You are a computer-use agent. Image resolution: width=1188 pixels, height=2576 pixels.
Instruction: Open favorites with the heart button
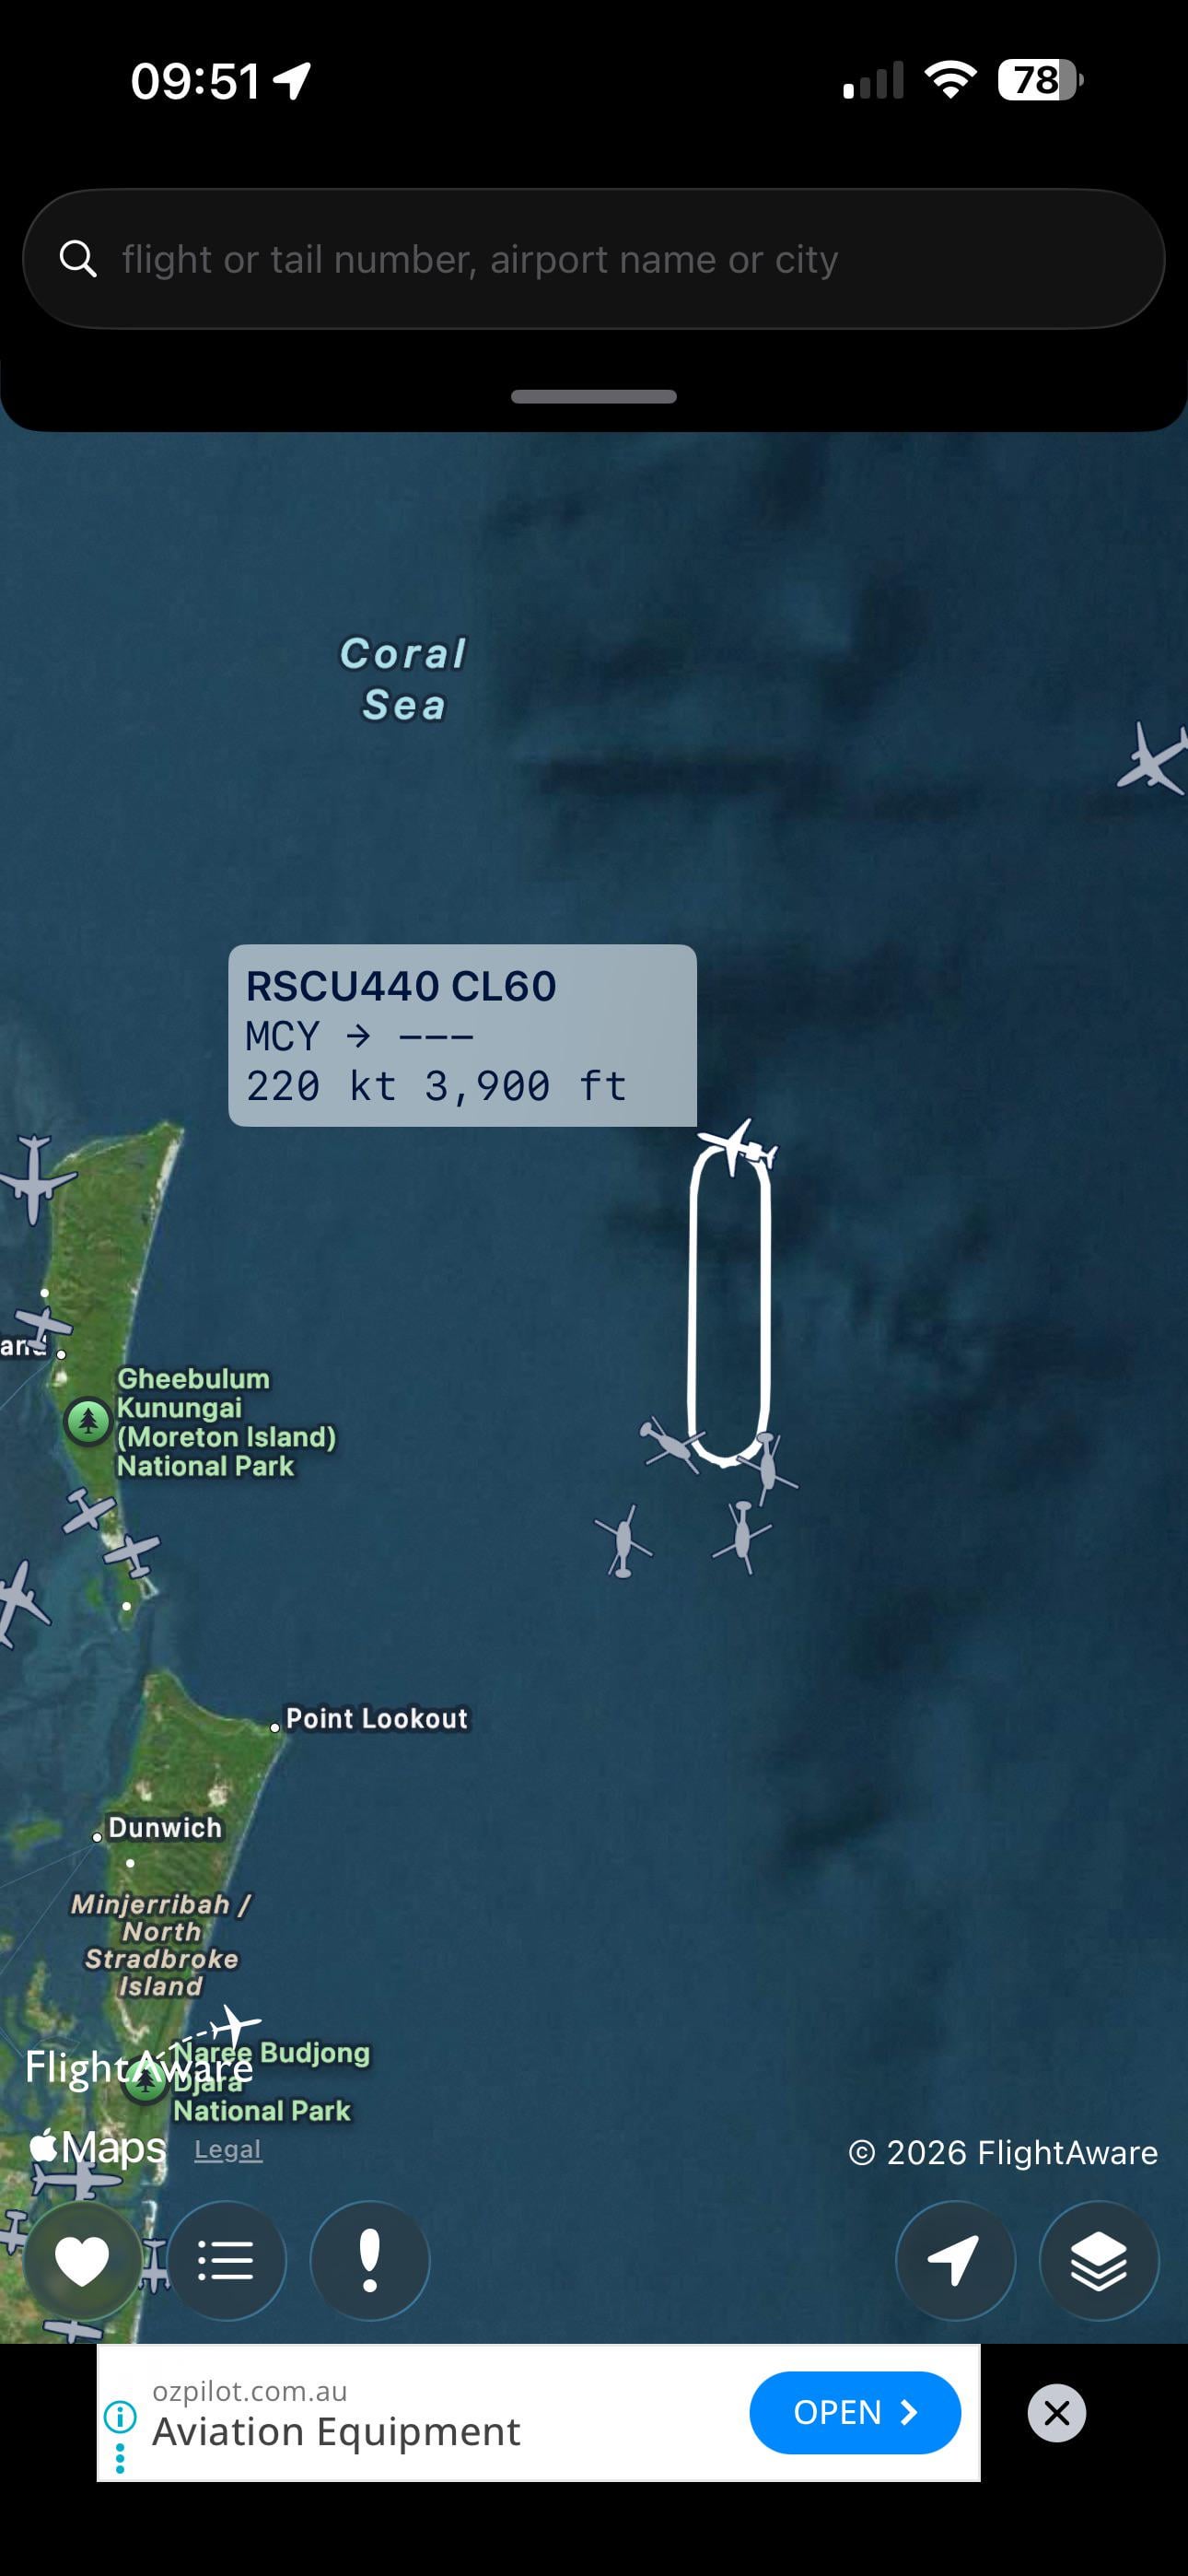(x=82, y=2261)
